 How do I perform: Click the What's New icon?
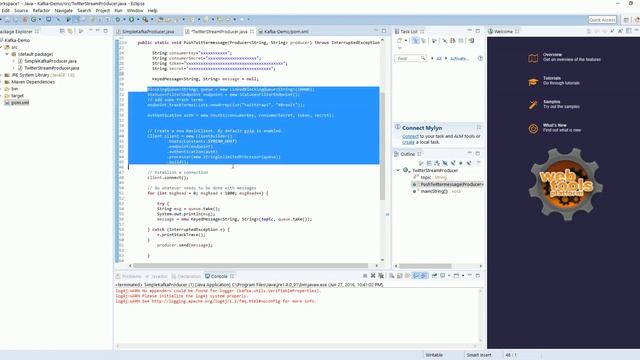533,129
